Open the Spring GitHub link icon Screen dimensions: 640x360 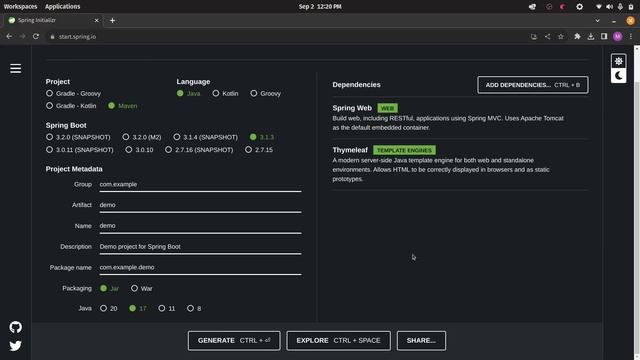[x=16, y=327]
